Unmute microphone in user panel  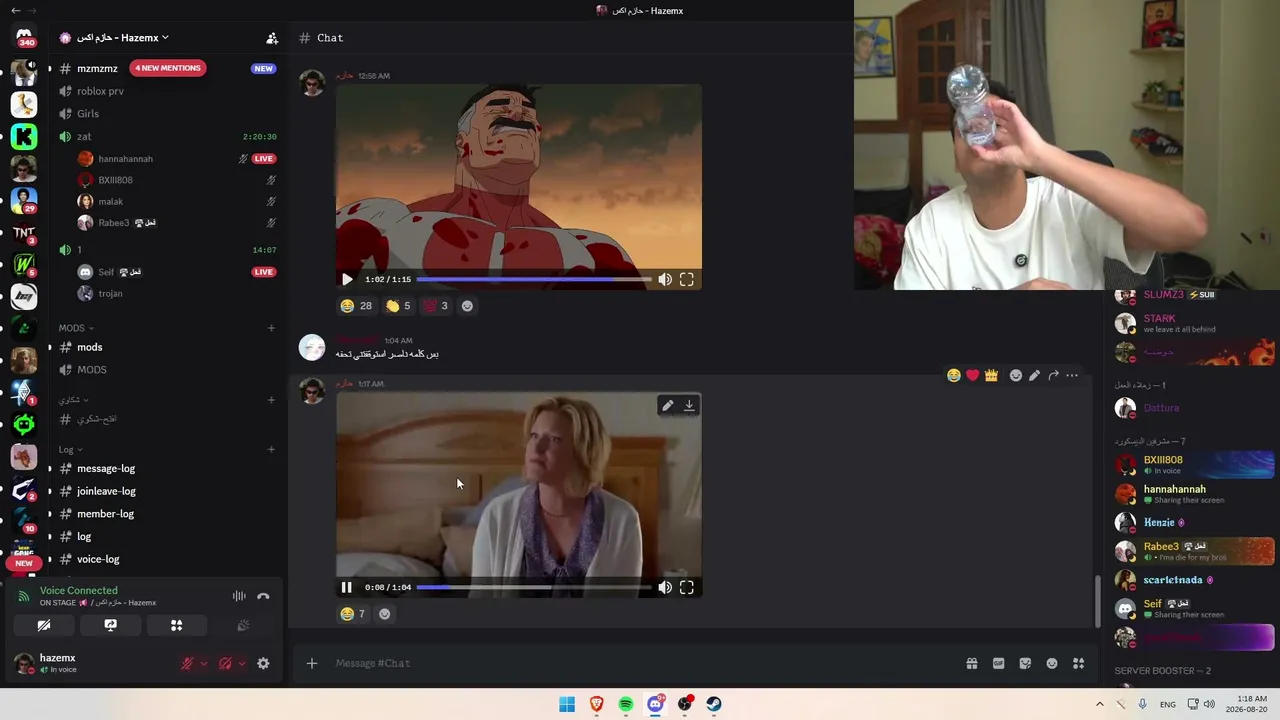point(187,663)
